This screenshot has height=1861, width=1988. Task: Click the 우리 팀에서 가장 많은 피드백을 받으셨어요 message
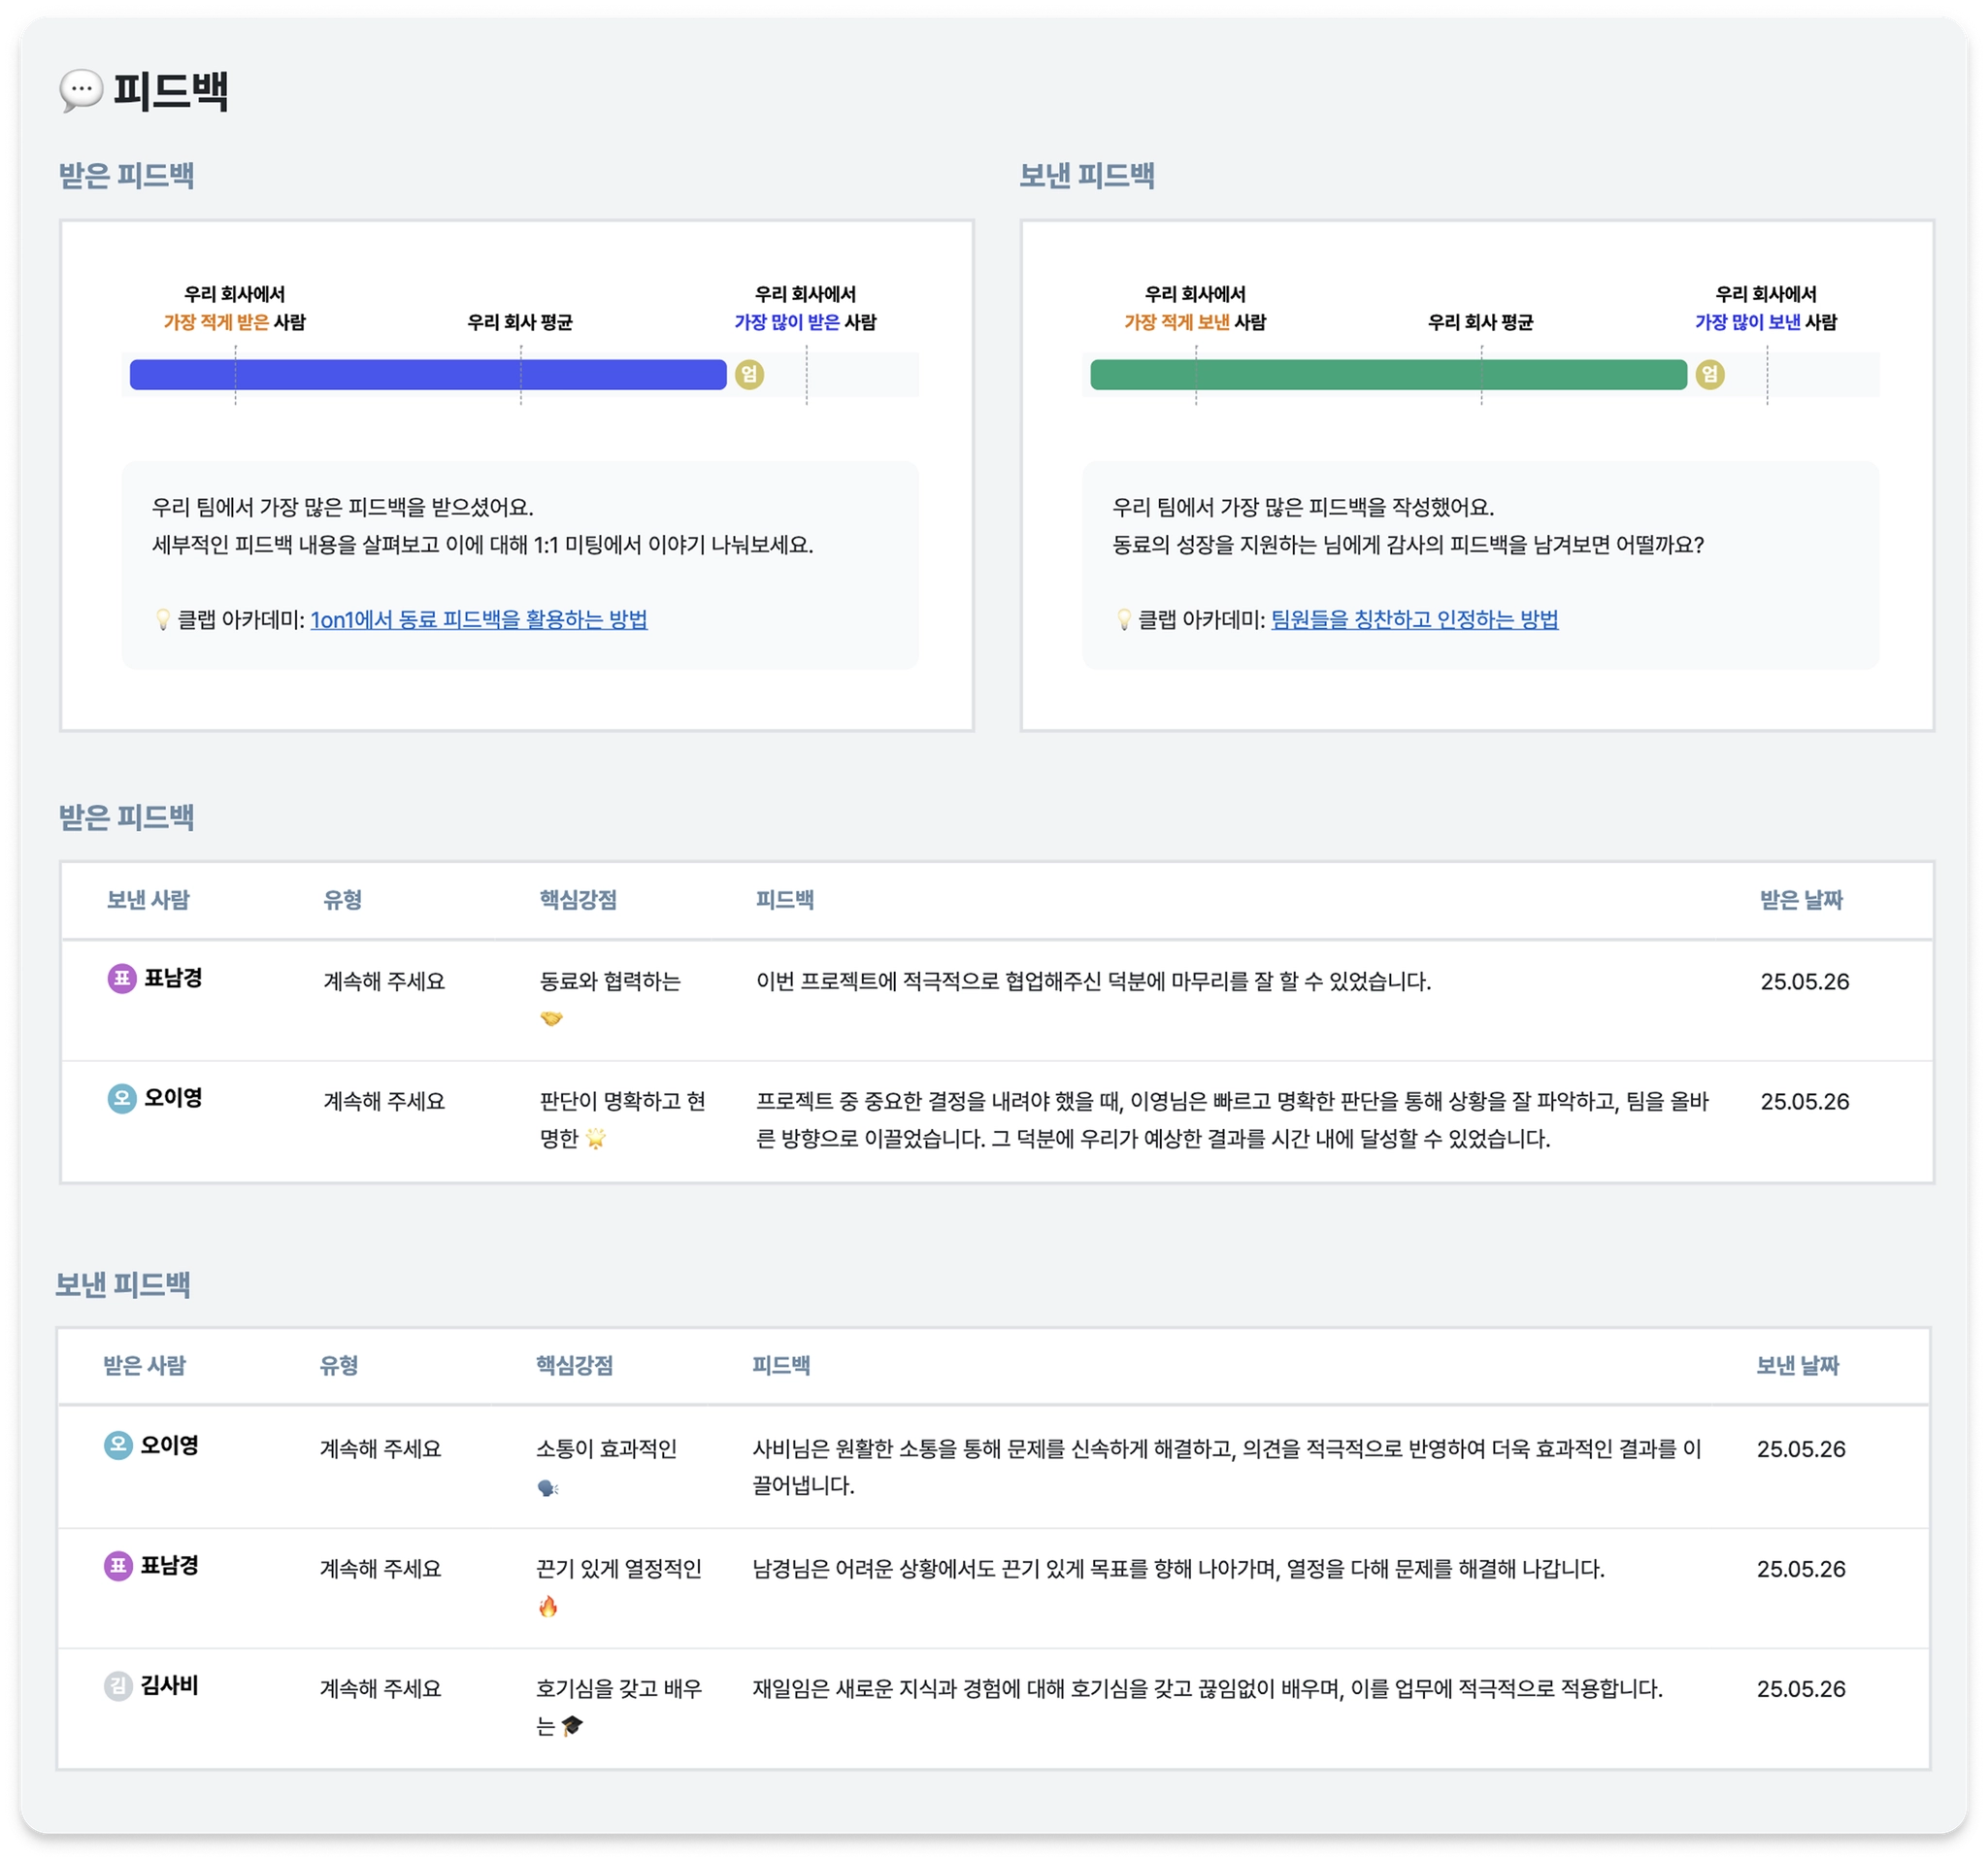tap(343, 507)
